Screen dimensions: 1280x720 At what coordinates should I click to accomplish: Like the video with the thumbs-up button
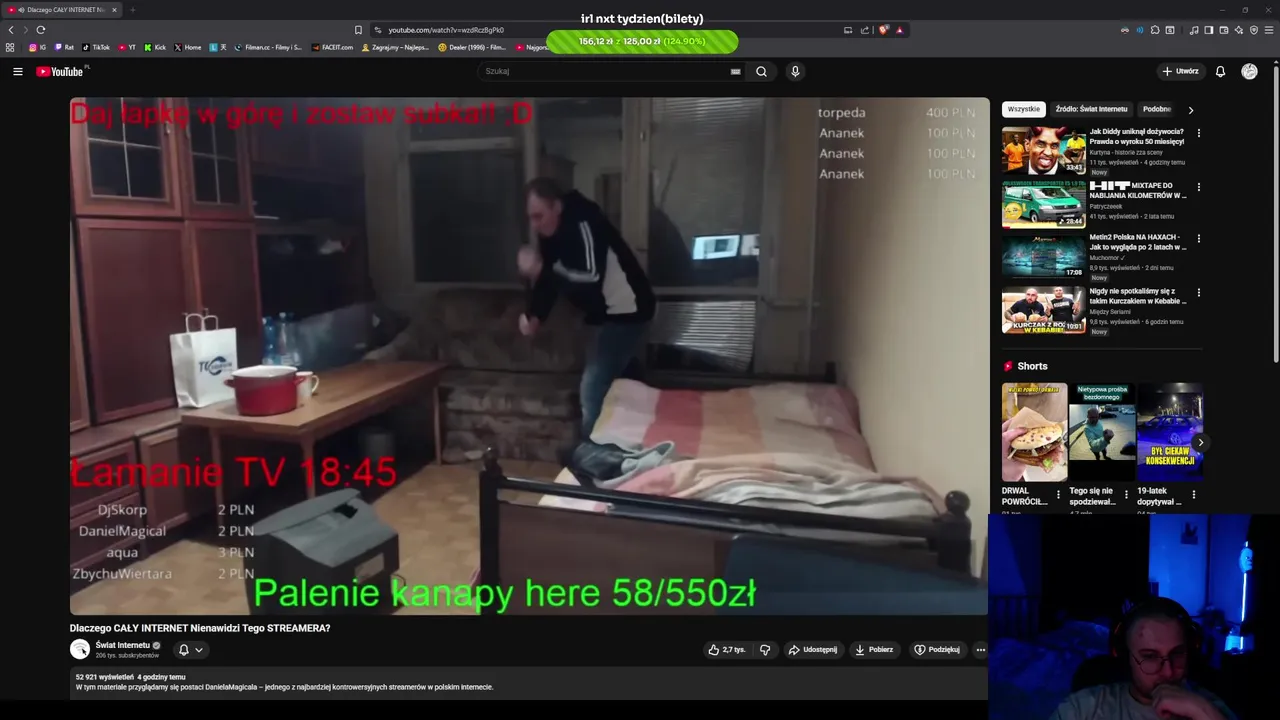[x=727, y=650]
